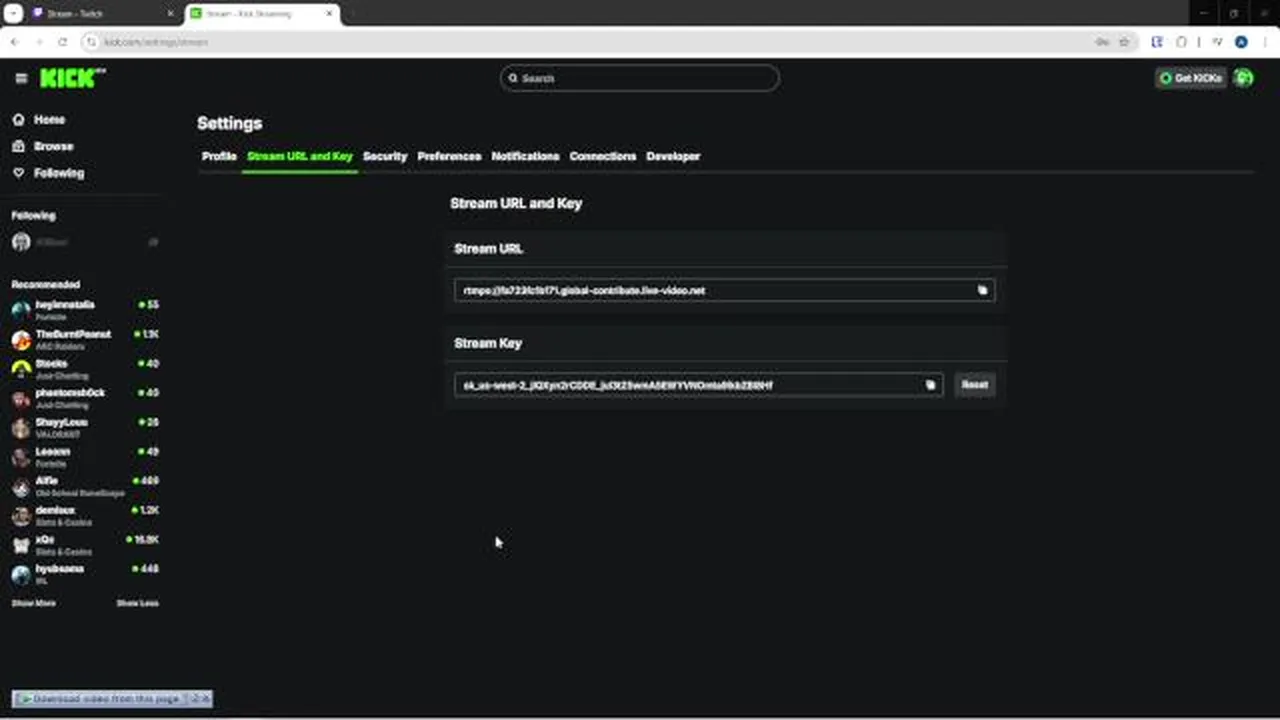Click Download video from this page bar

(113, 699)
